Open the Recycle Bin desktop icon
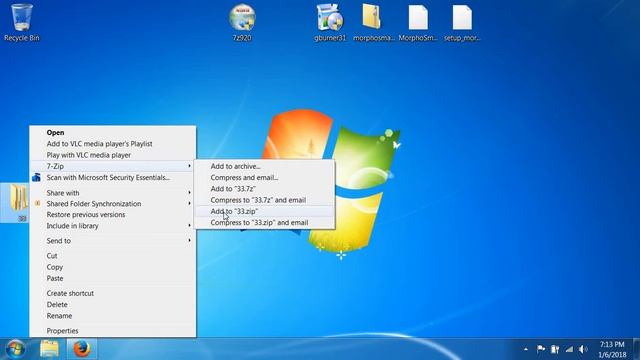The image size is (640, 360). tap(22, 22)
